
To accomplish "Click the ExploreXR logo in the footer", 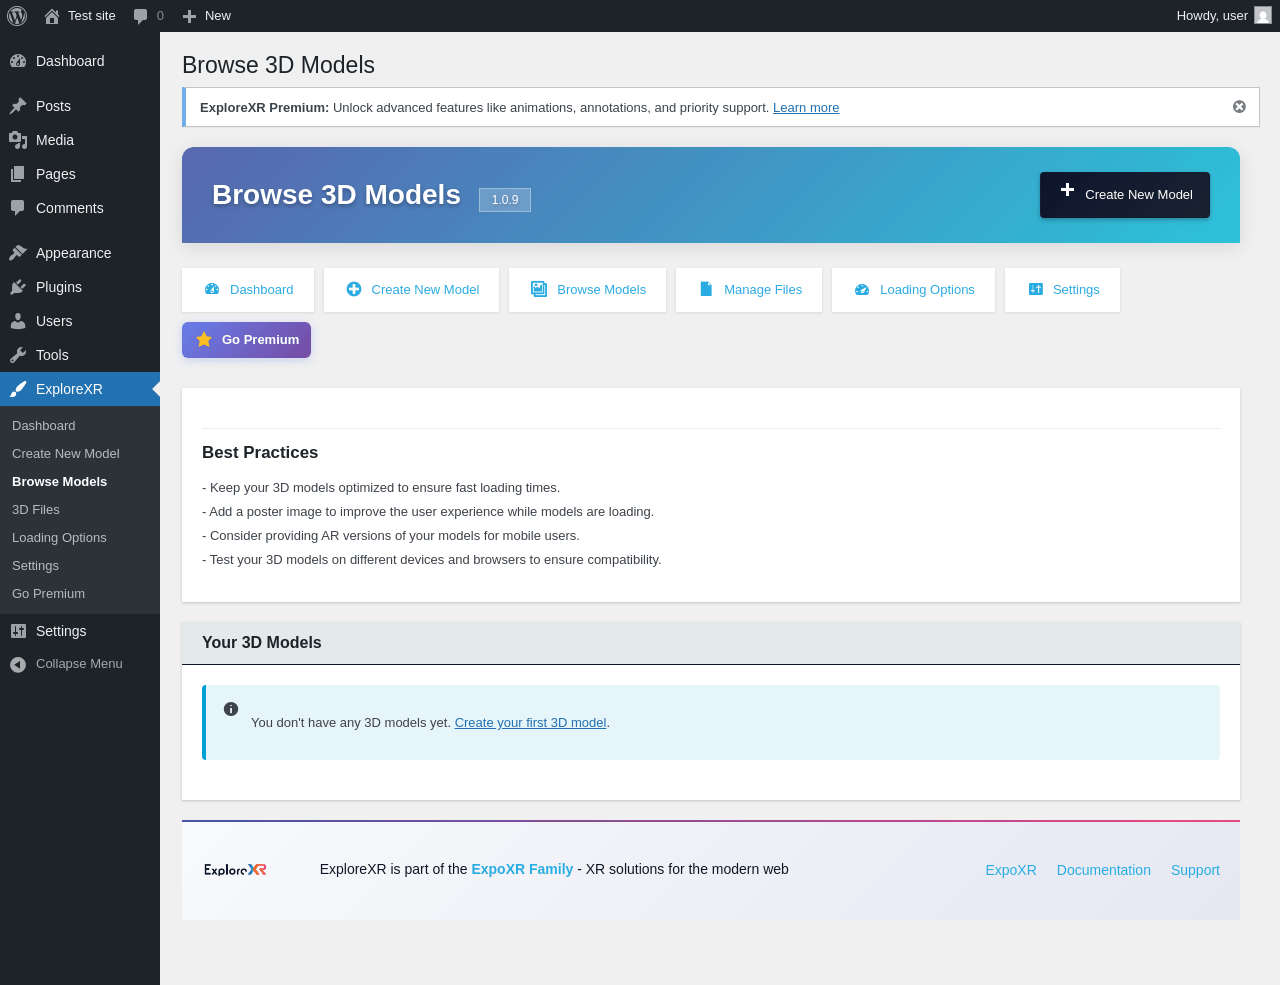I will (x=235, y=870).
